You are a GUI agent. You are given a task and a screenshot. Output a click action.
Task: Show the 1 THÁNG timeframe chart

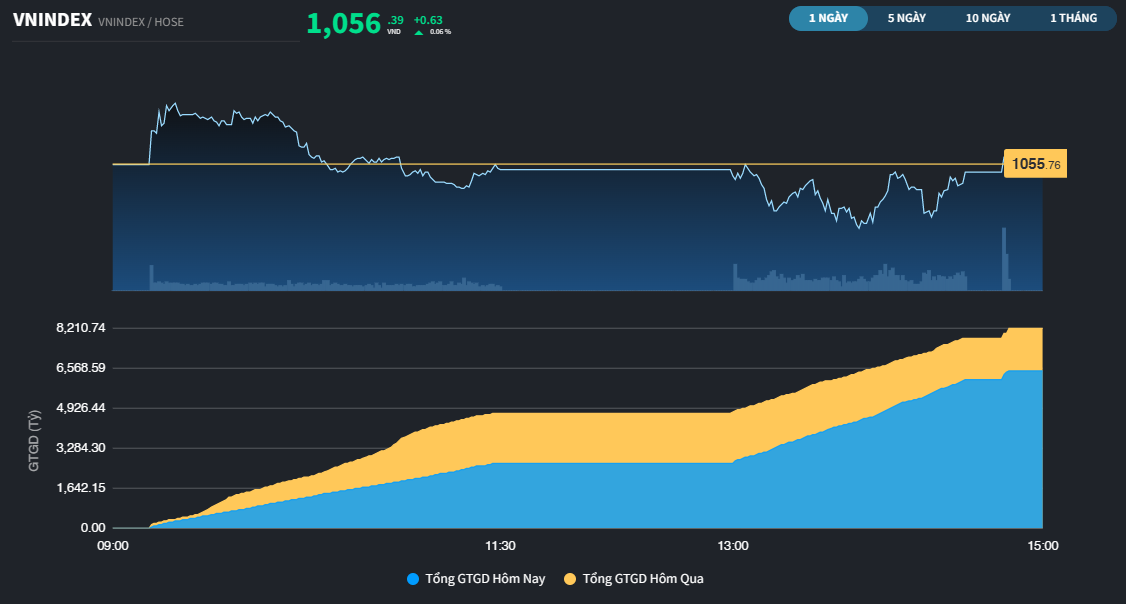coord(1073,18)
